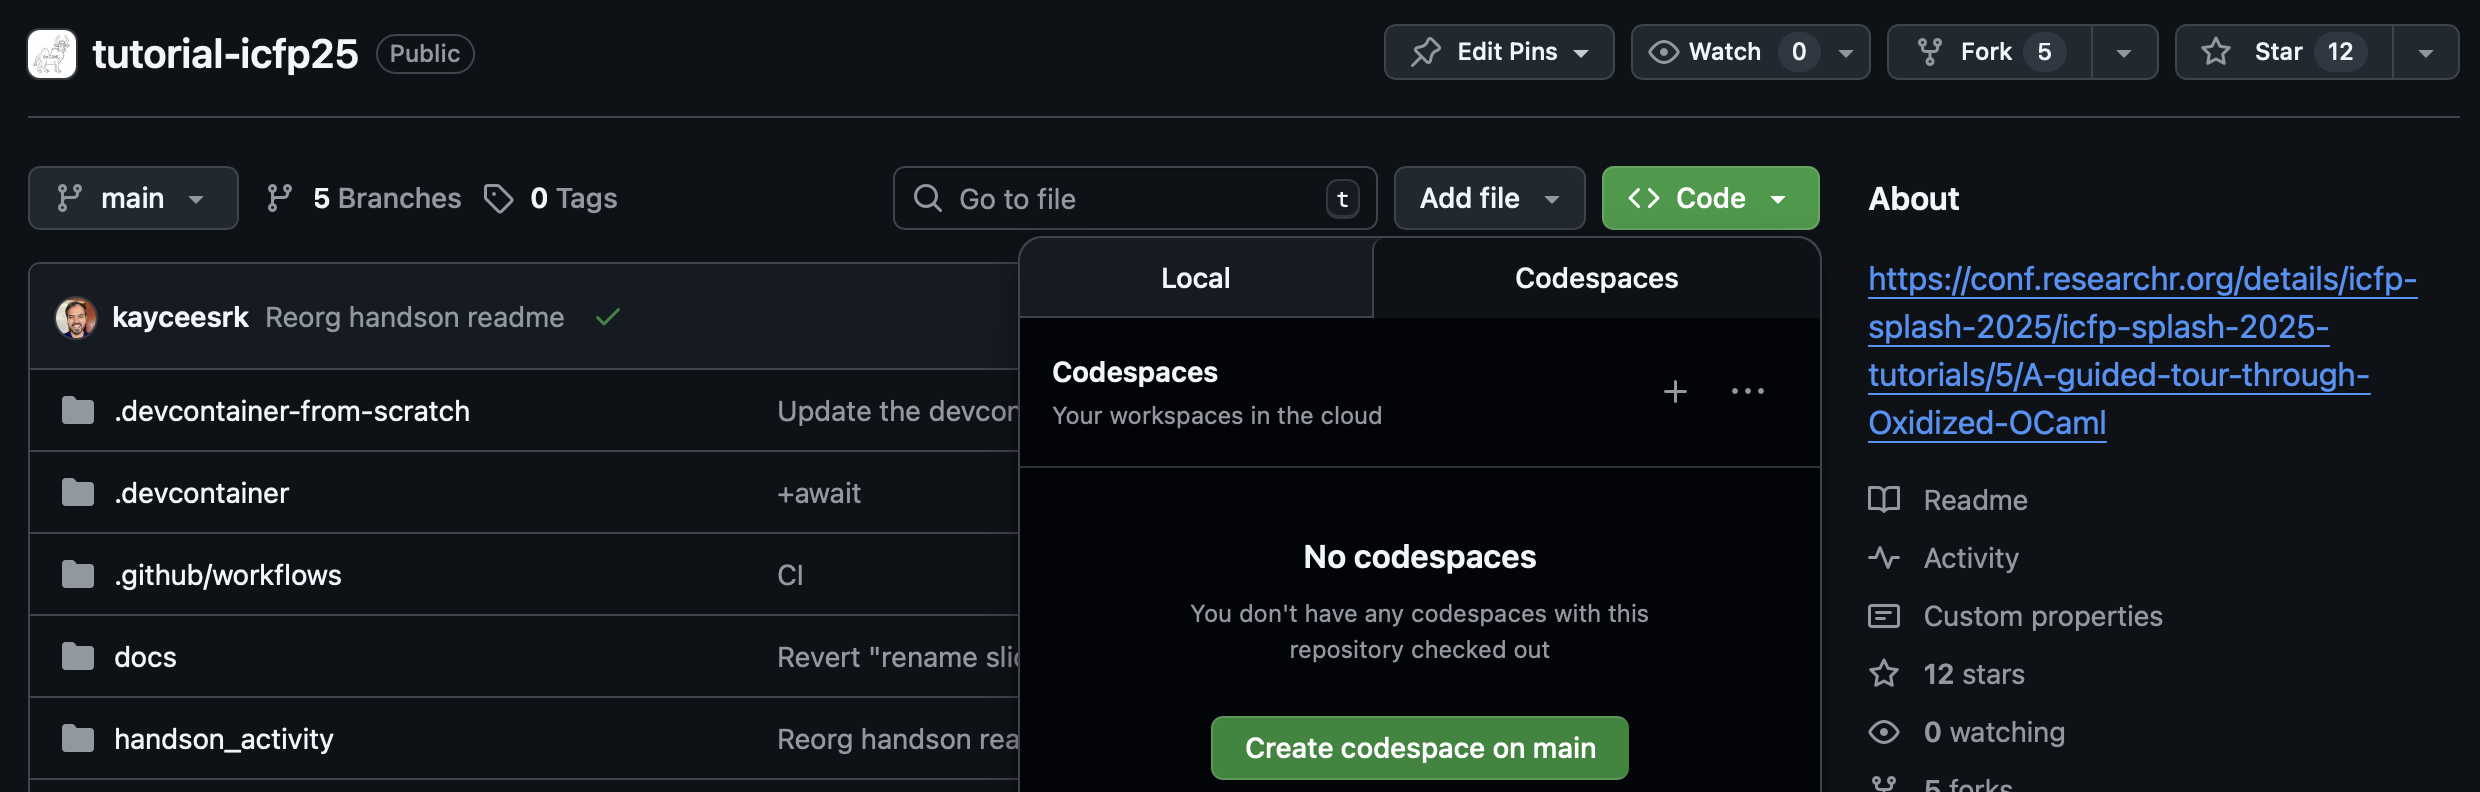Click the green commit status checkmark
Screen dimensions: 2480x792
608,318
